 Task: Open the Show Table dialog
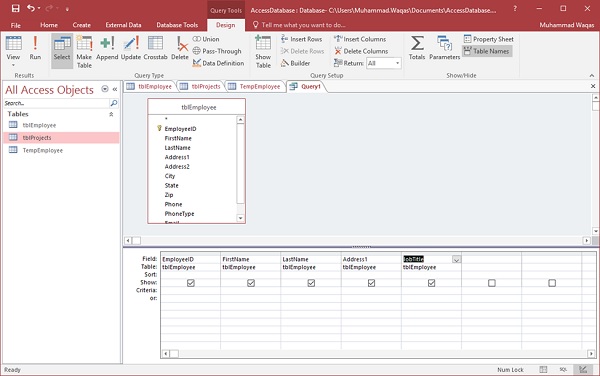tap(263, 51)
